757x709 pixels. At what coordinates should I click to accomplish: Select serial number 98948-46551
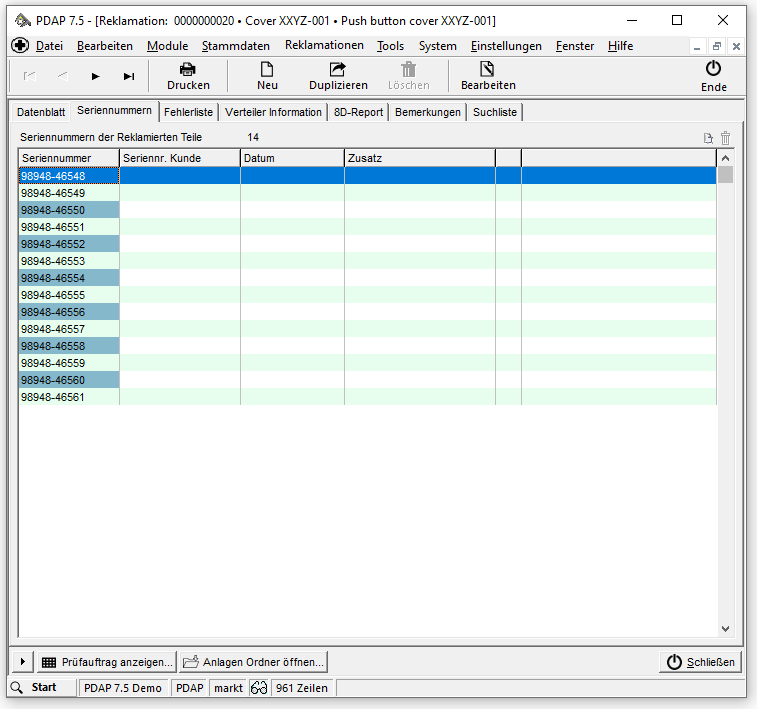[69, 227]
